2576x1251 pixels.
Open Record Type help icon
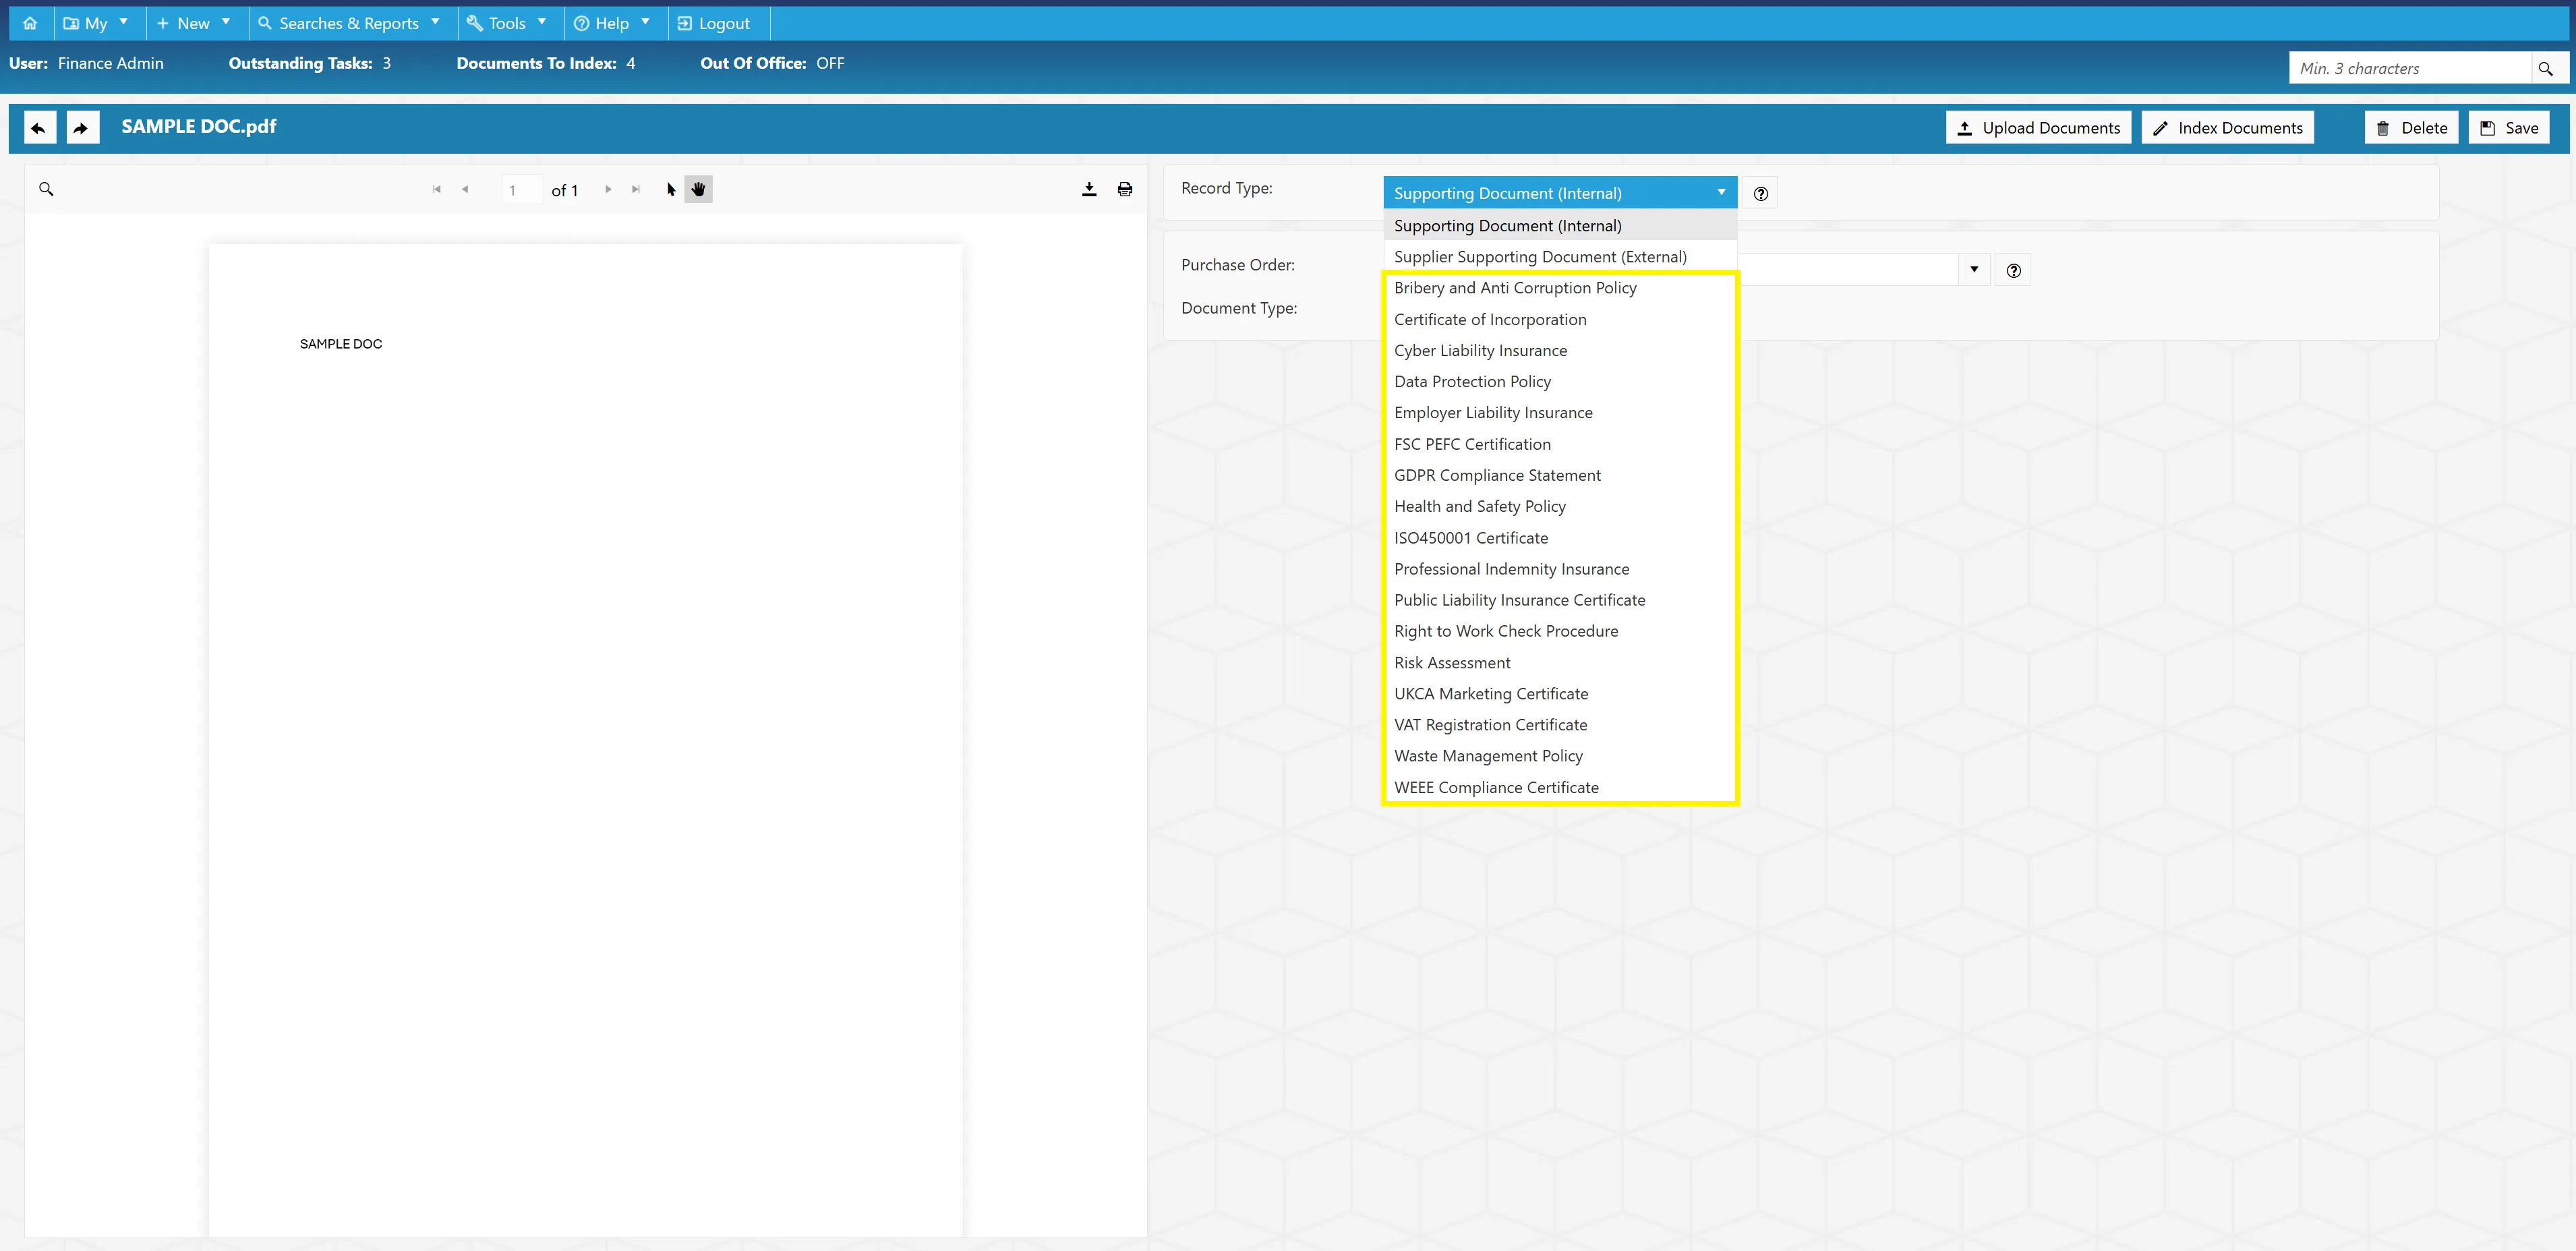1761,194
